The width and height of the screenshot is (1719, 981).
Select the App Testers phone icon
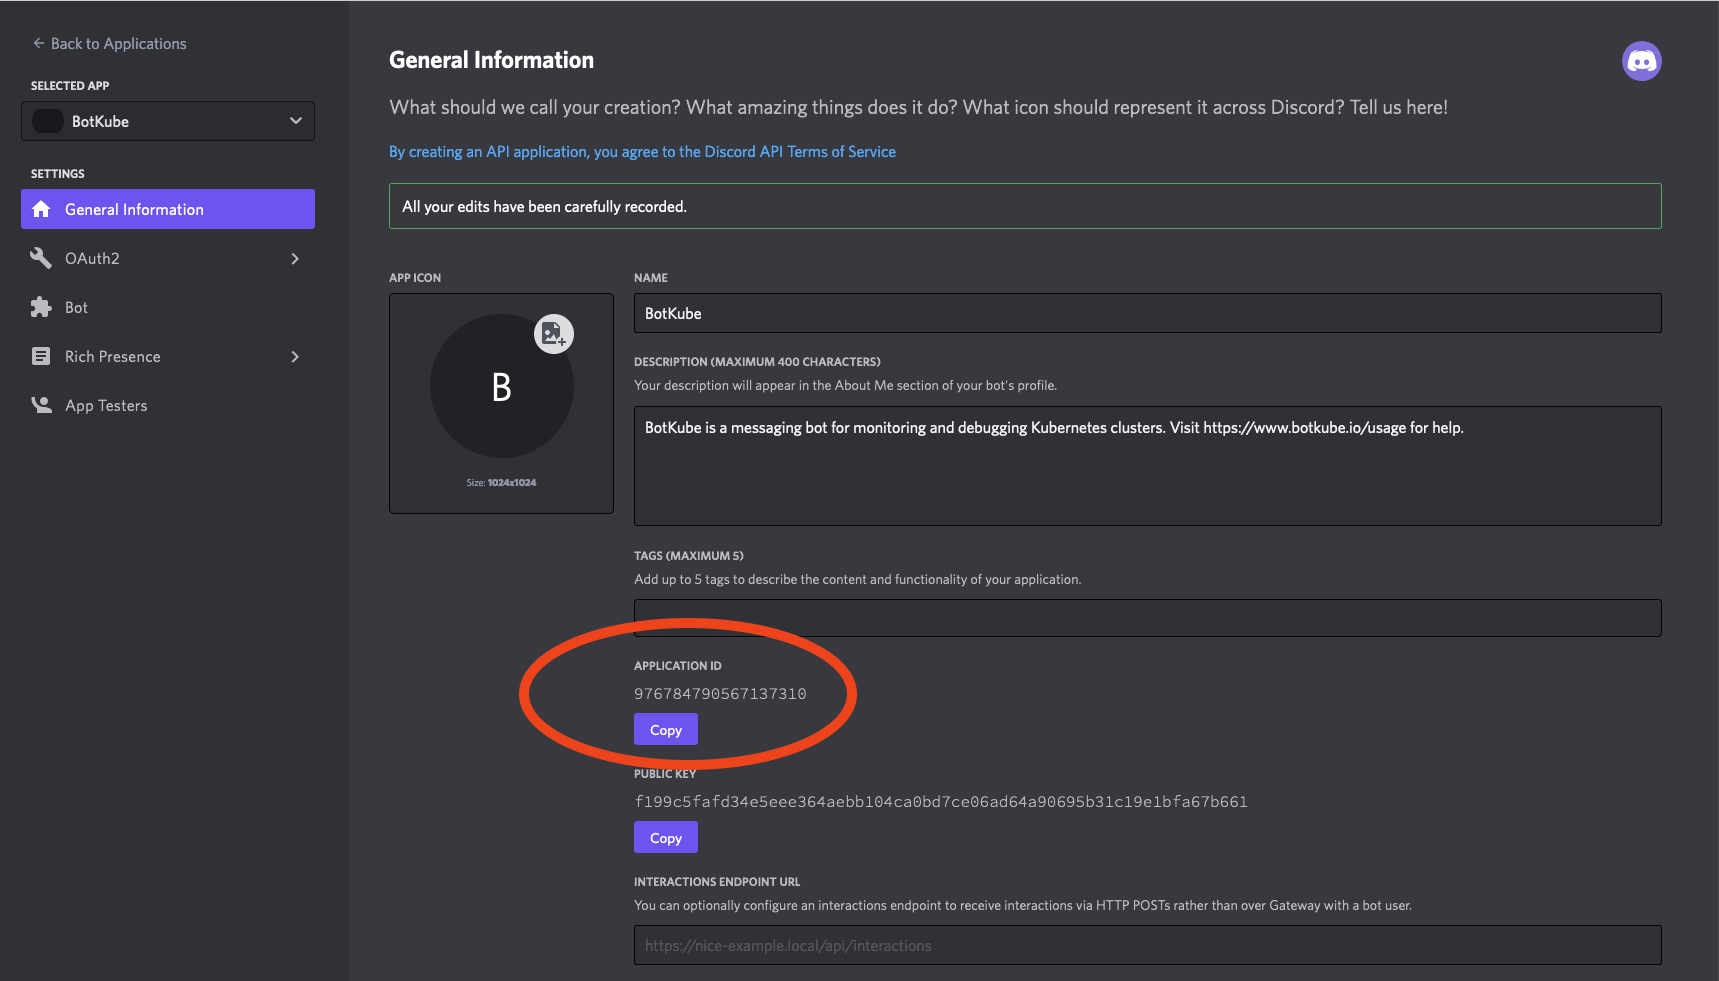(x=41, y=405)
